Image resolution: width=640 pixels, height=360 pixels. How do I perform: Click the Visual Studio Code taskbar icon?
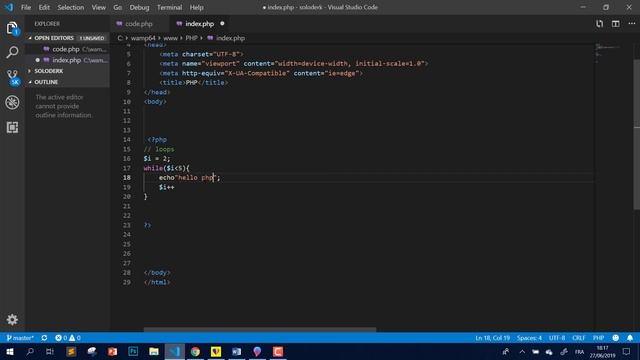pos(174,351)
